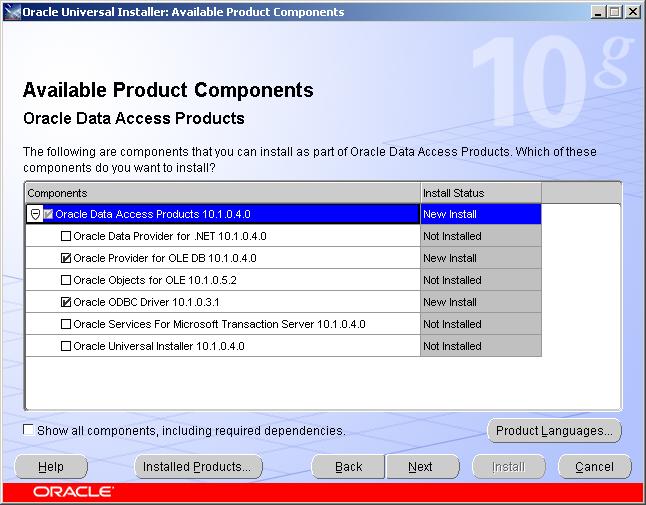
Task: Click Not Installed status for Objects for OLE
Action: [481, 280]
